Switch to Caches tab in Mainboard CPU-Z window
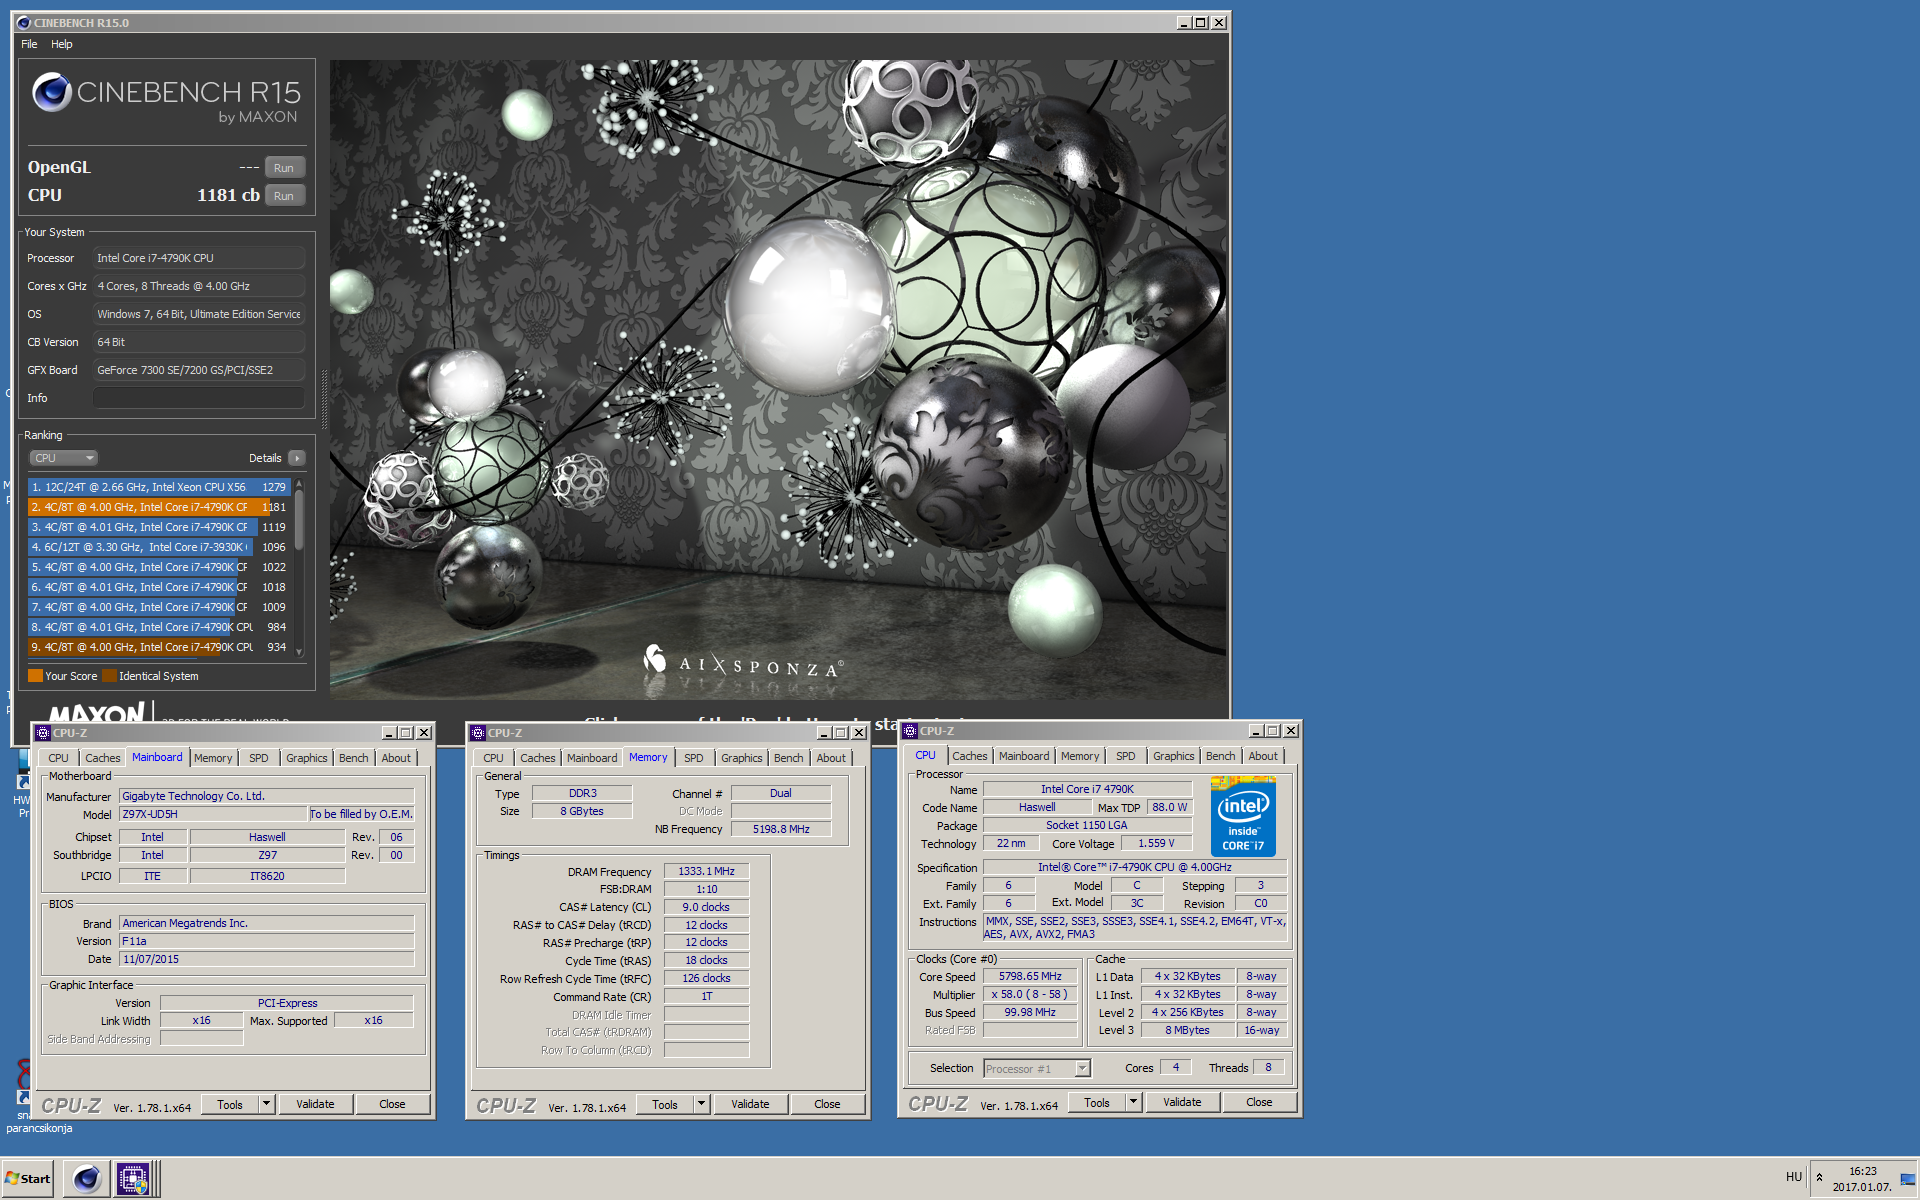1920x1200 pixels. coord(102,758)
